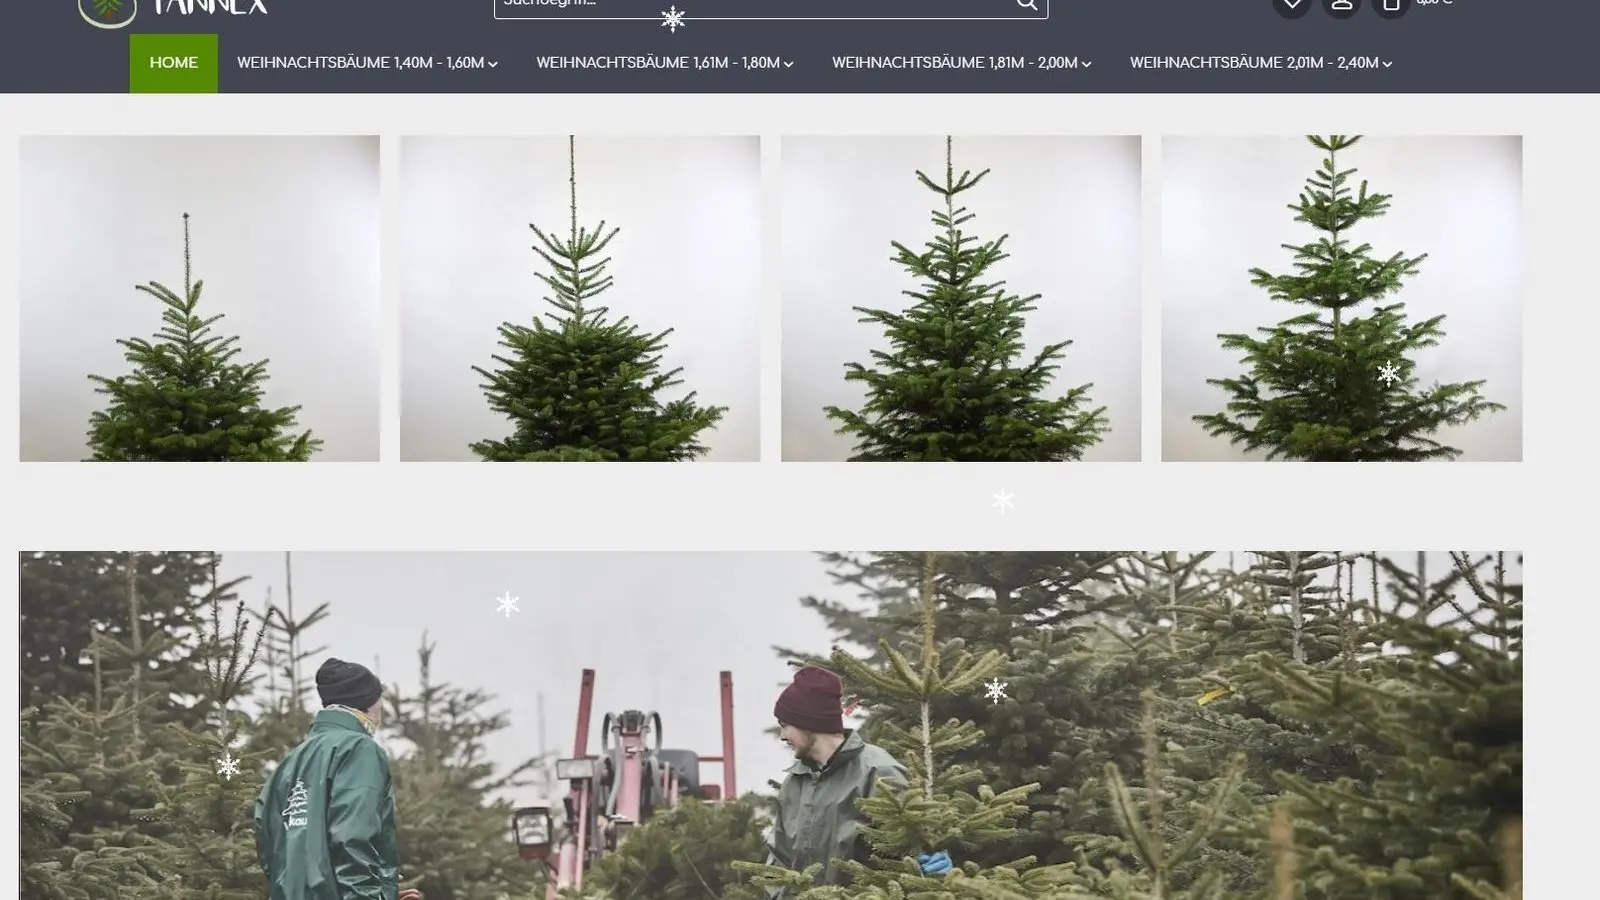Click the search magnifier icon
The height and width of the screenshot is (900, 1600).
point(1027,5)
